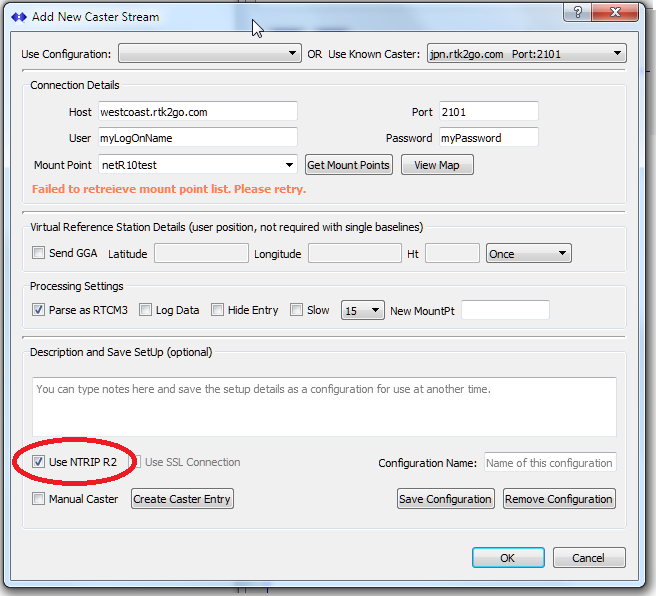Image resolution: width=656 pixels, height=596 pixels.
Task: Close the Add New Caster Stream dialog
Action: click(x=615, y=12)
